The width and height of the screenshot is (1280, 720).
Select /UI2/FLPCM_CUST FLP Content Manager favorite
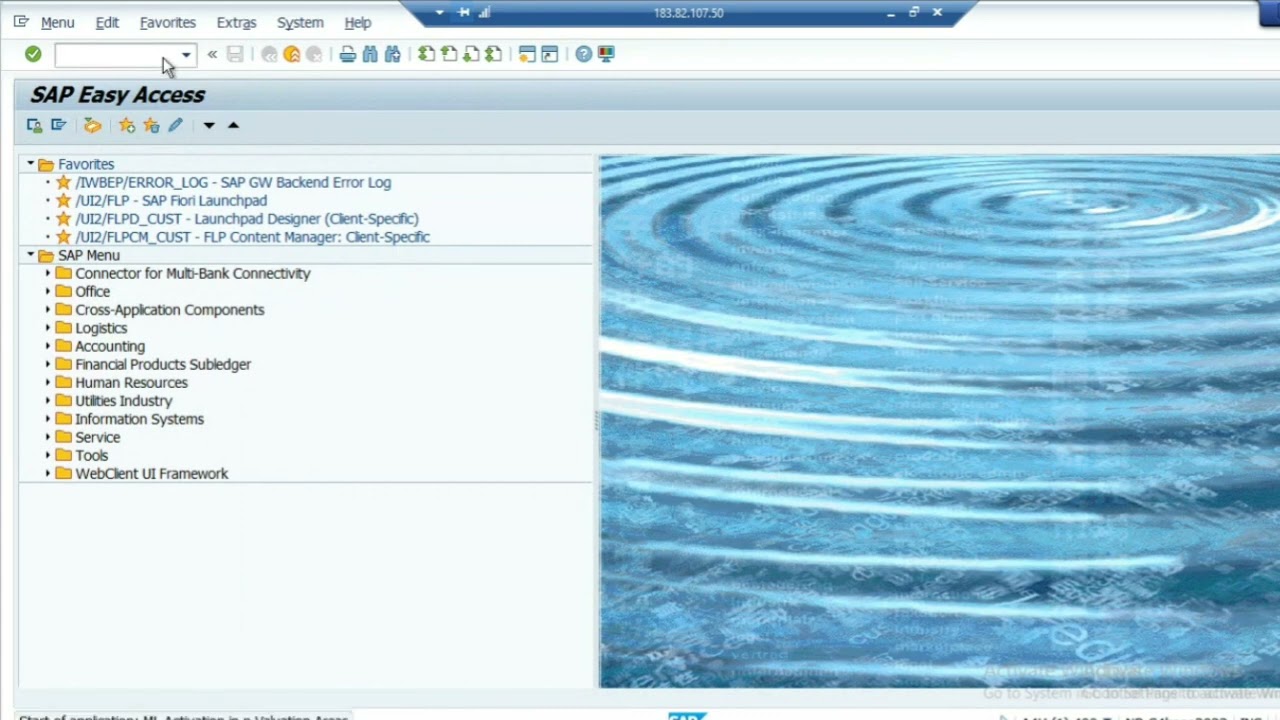(x=252, y=237)
